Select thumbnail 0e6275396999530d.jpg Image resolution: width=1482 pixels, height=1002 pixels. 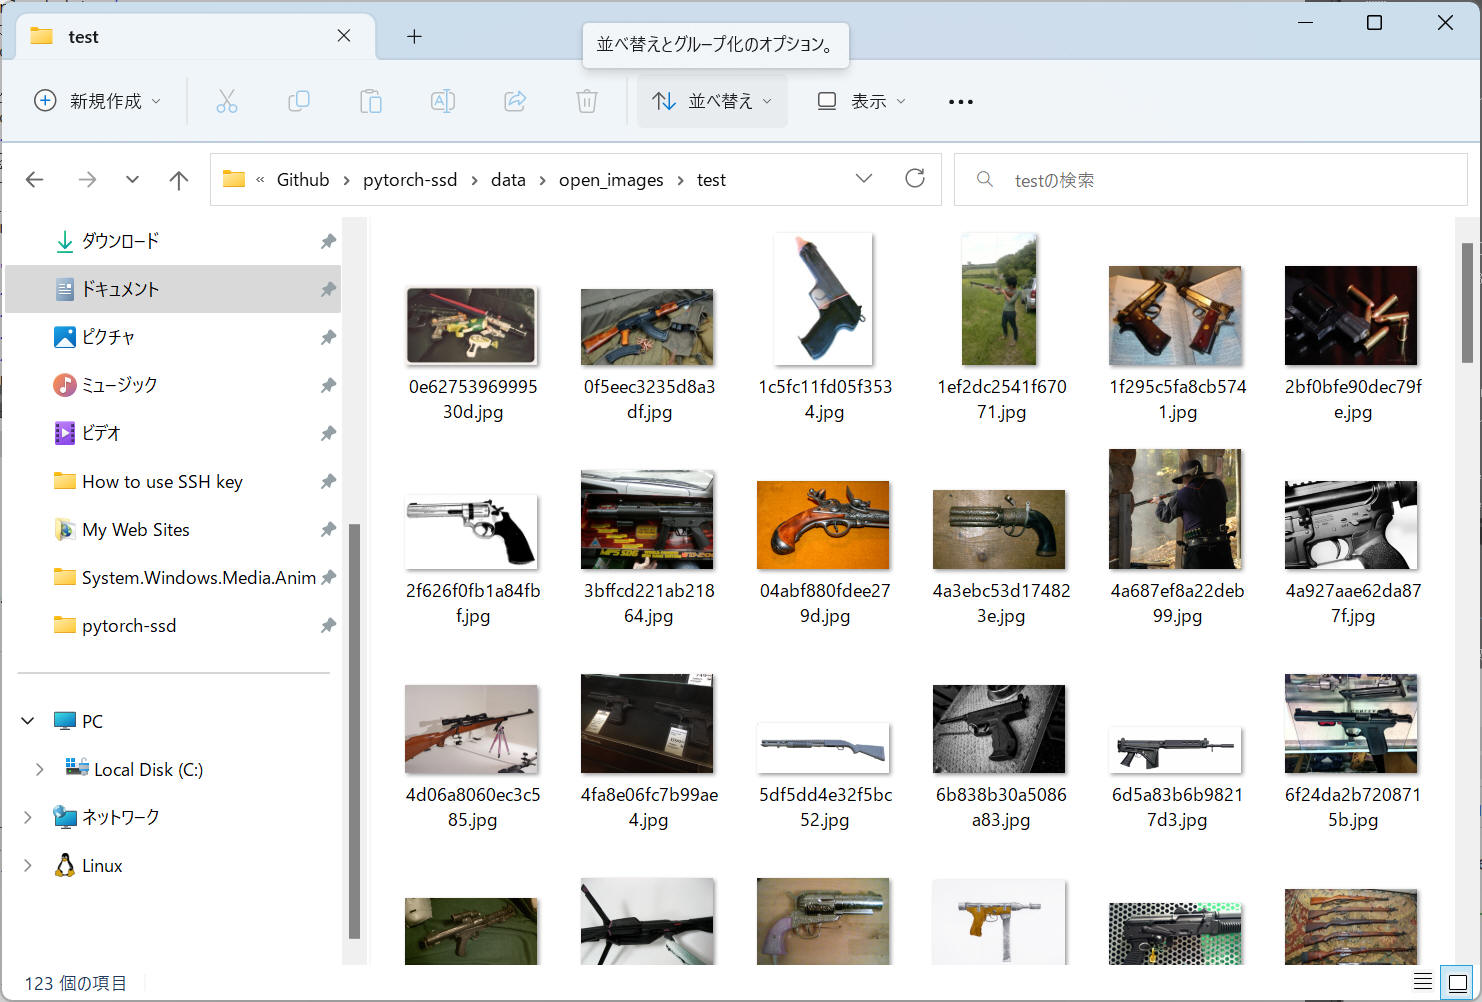point(471,326)
